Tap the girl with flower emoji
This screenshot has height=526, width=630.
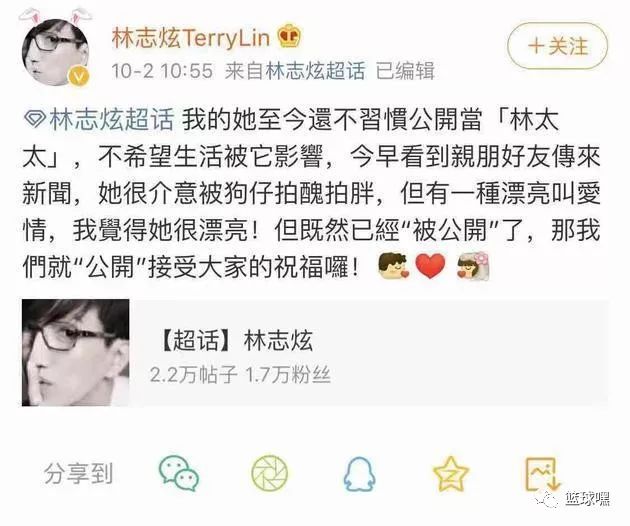473,266
